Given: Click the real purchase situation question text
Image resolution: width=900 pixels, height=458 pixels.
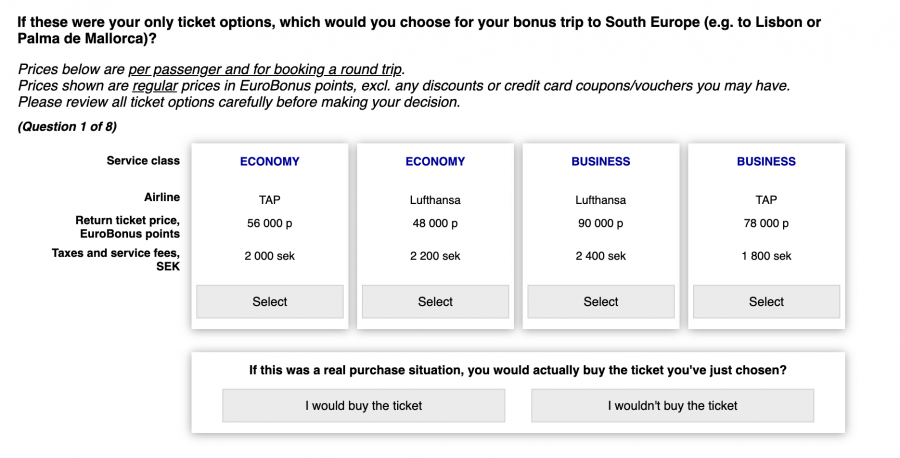Looking at the screenshot, I should point(517,370).
